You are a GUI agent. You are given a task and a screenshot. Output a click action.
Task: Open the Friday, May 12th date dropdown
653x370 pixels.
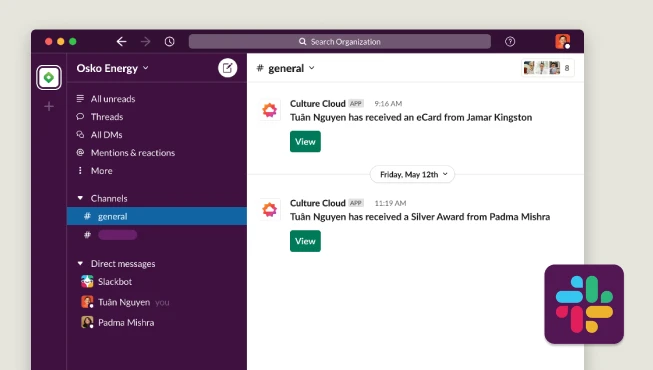coord(412,175)
